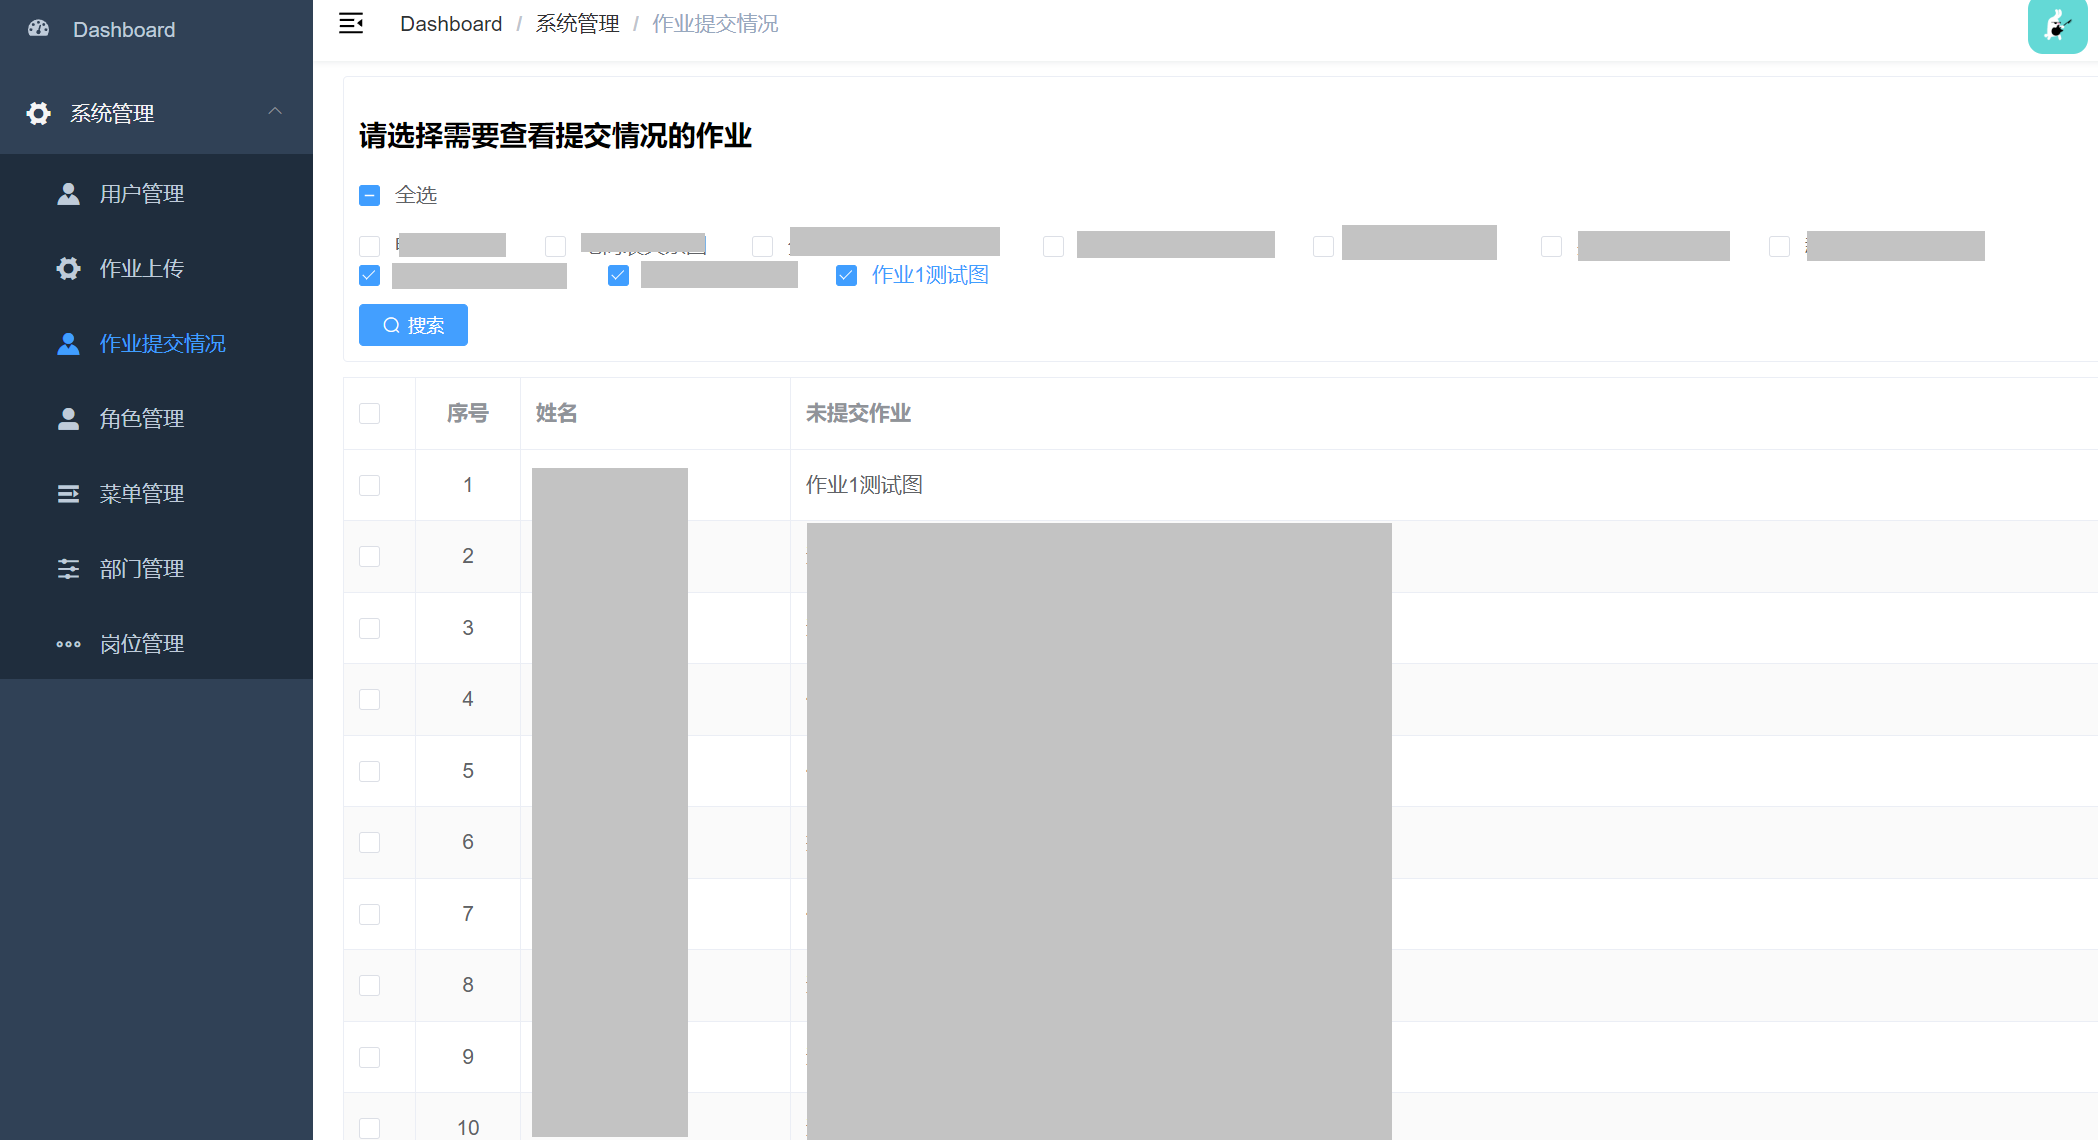The image size is (2098, 1140).
Task: Click the Dashboard gauge icon in sidebar
Action: tap(39, 29)
